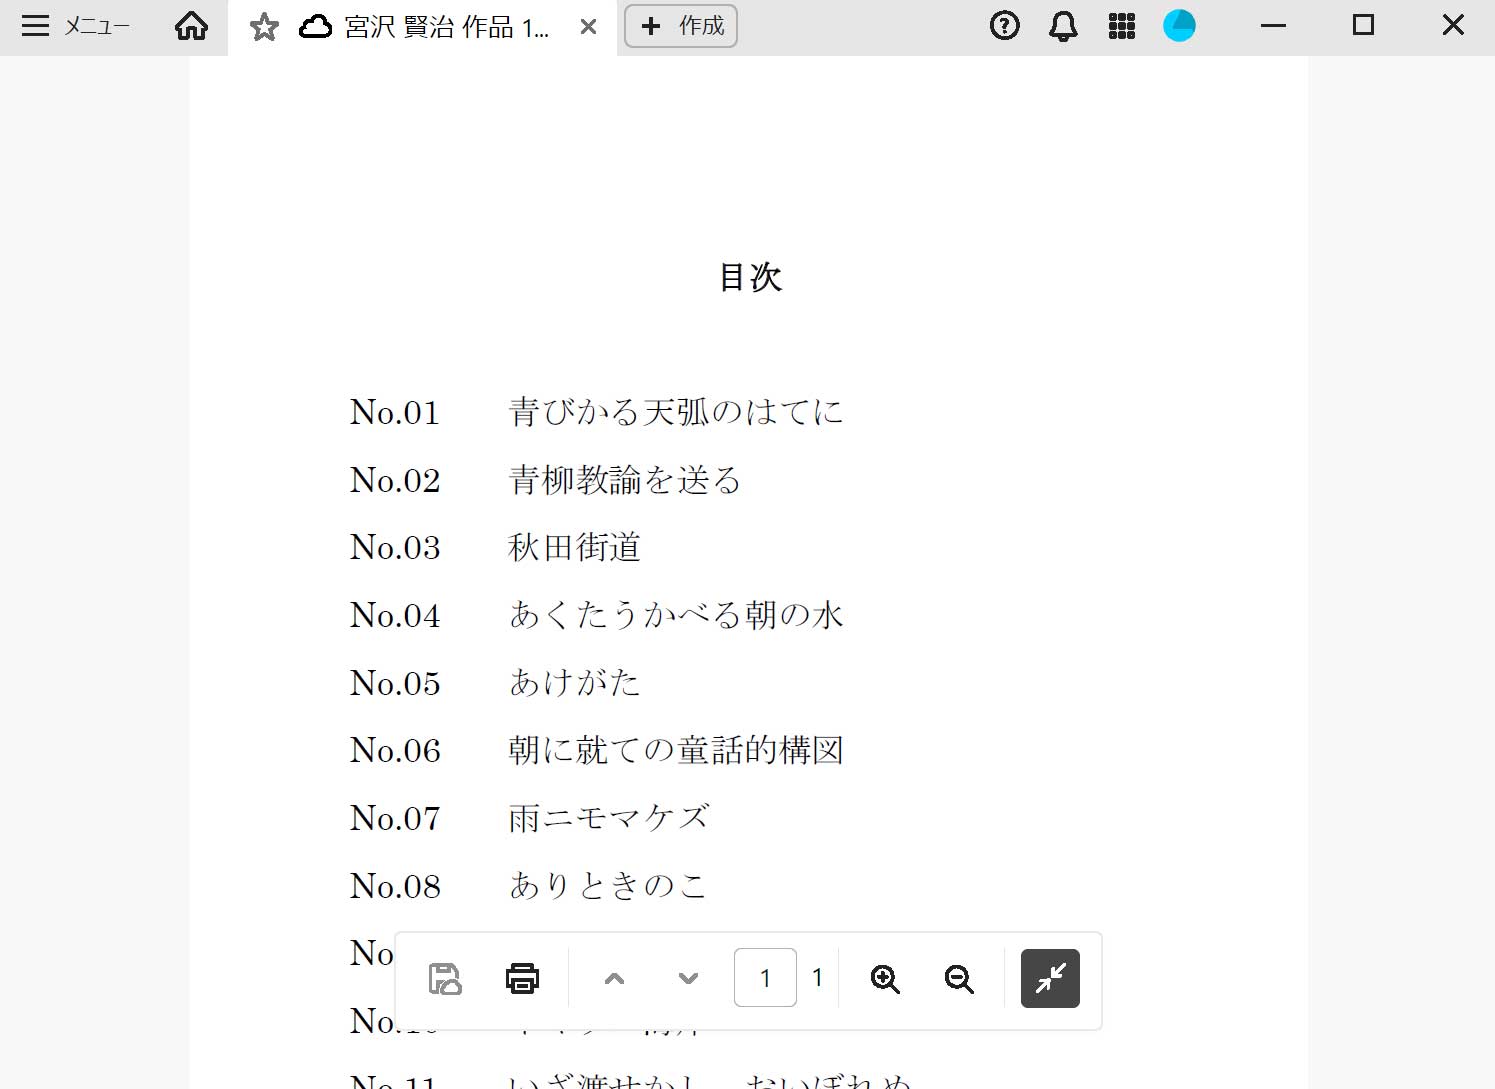Zoom out with the magnifier minus icon

(959, 979)
